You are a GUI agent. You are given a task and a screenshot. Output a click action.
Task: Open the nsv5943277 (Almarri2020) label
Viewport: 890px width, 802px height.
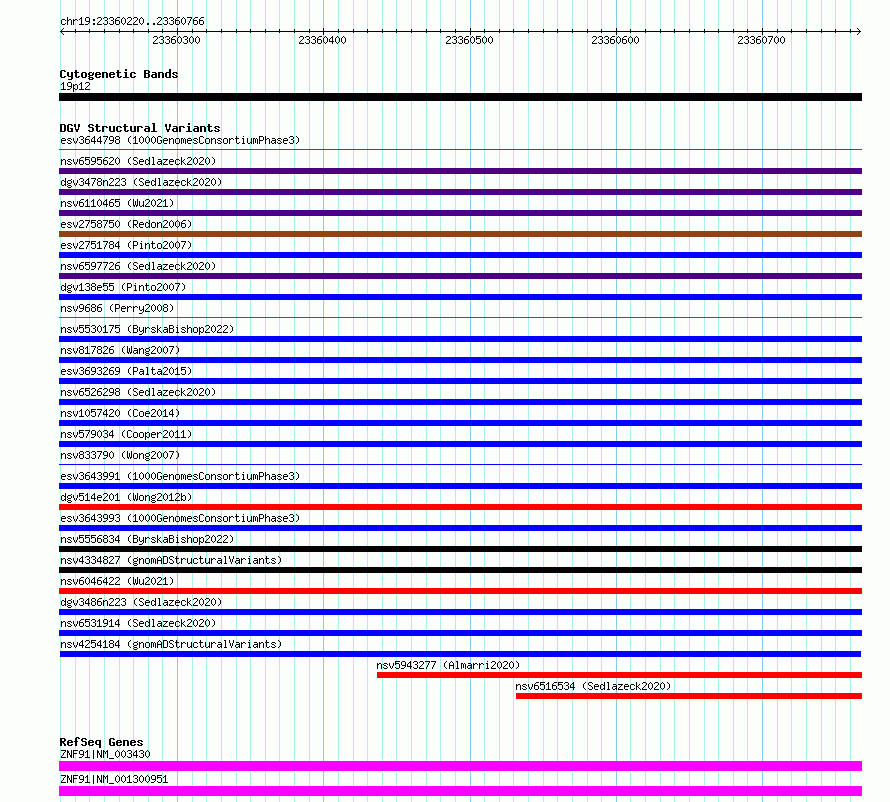pyautogui.click(x=448, y=665)
